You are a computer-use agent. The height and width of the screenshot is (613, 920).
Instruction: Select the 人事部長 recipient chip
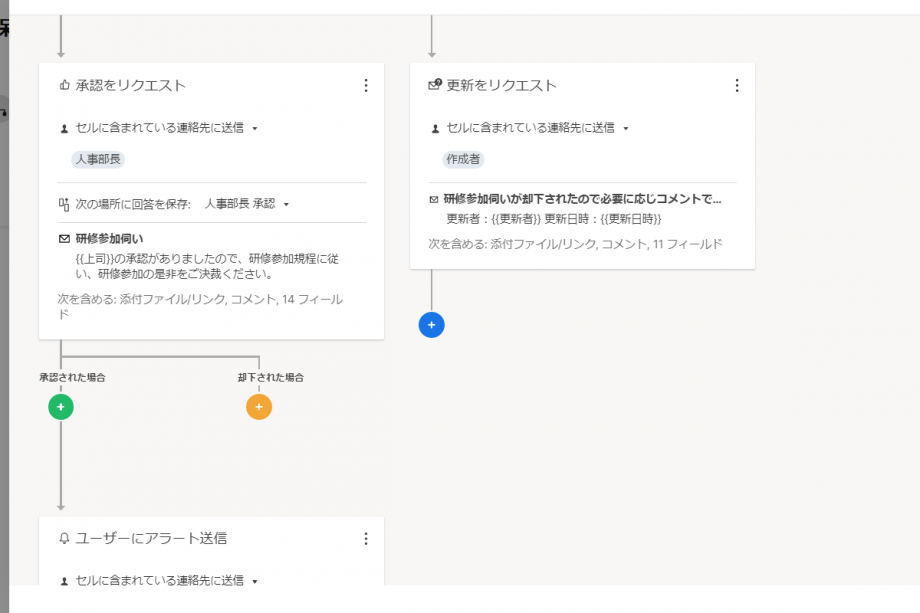point(99,159)
